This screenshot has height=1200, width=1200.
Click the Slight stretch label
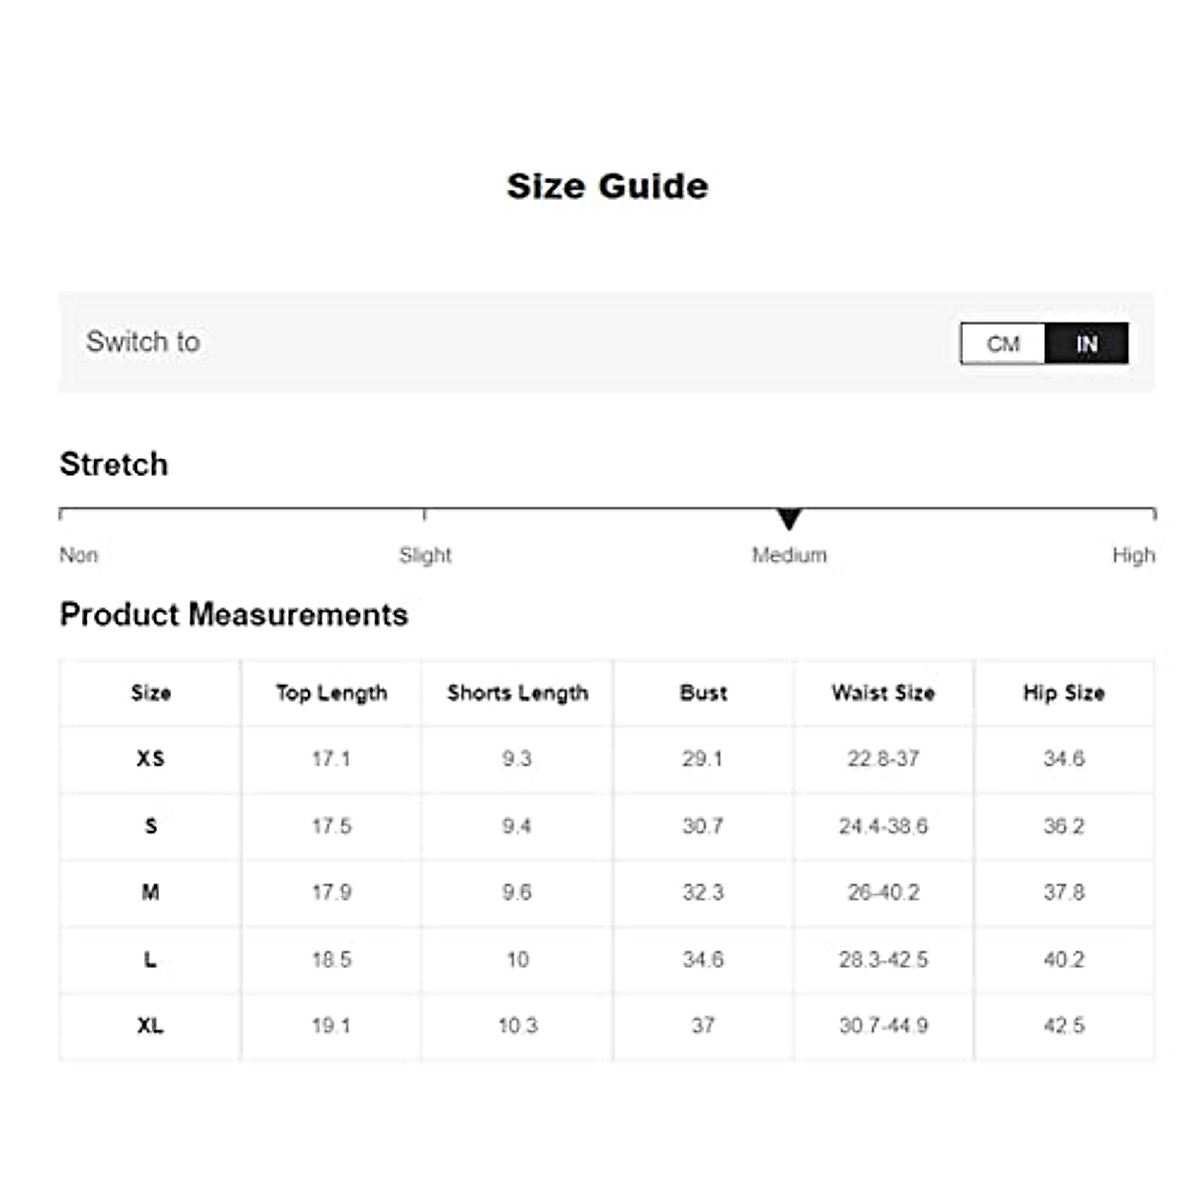pos(425,555)
